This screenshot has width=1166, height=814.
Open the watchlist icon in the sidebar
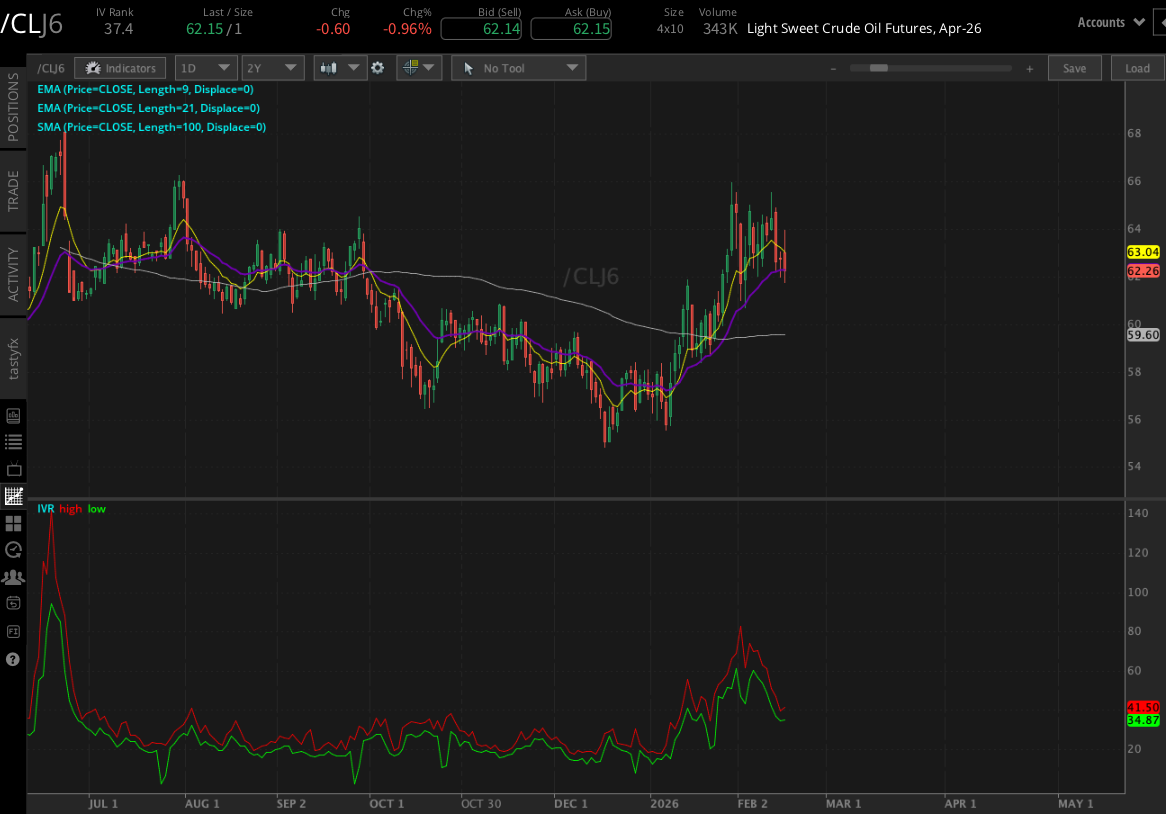tap(13, 441)
